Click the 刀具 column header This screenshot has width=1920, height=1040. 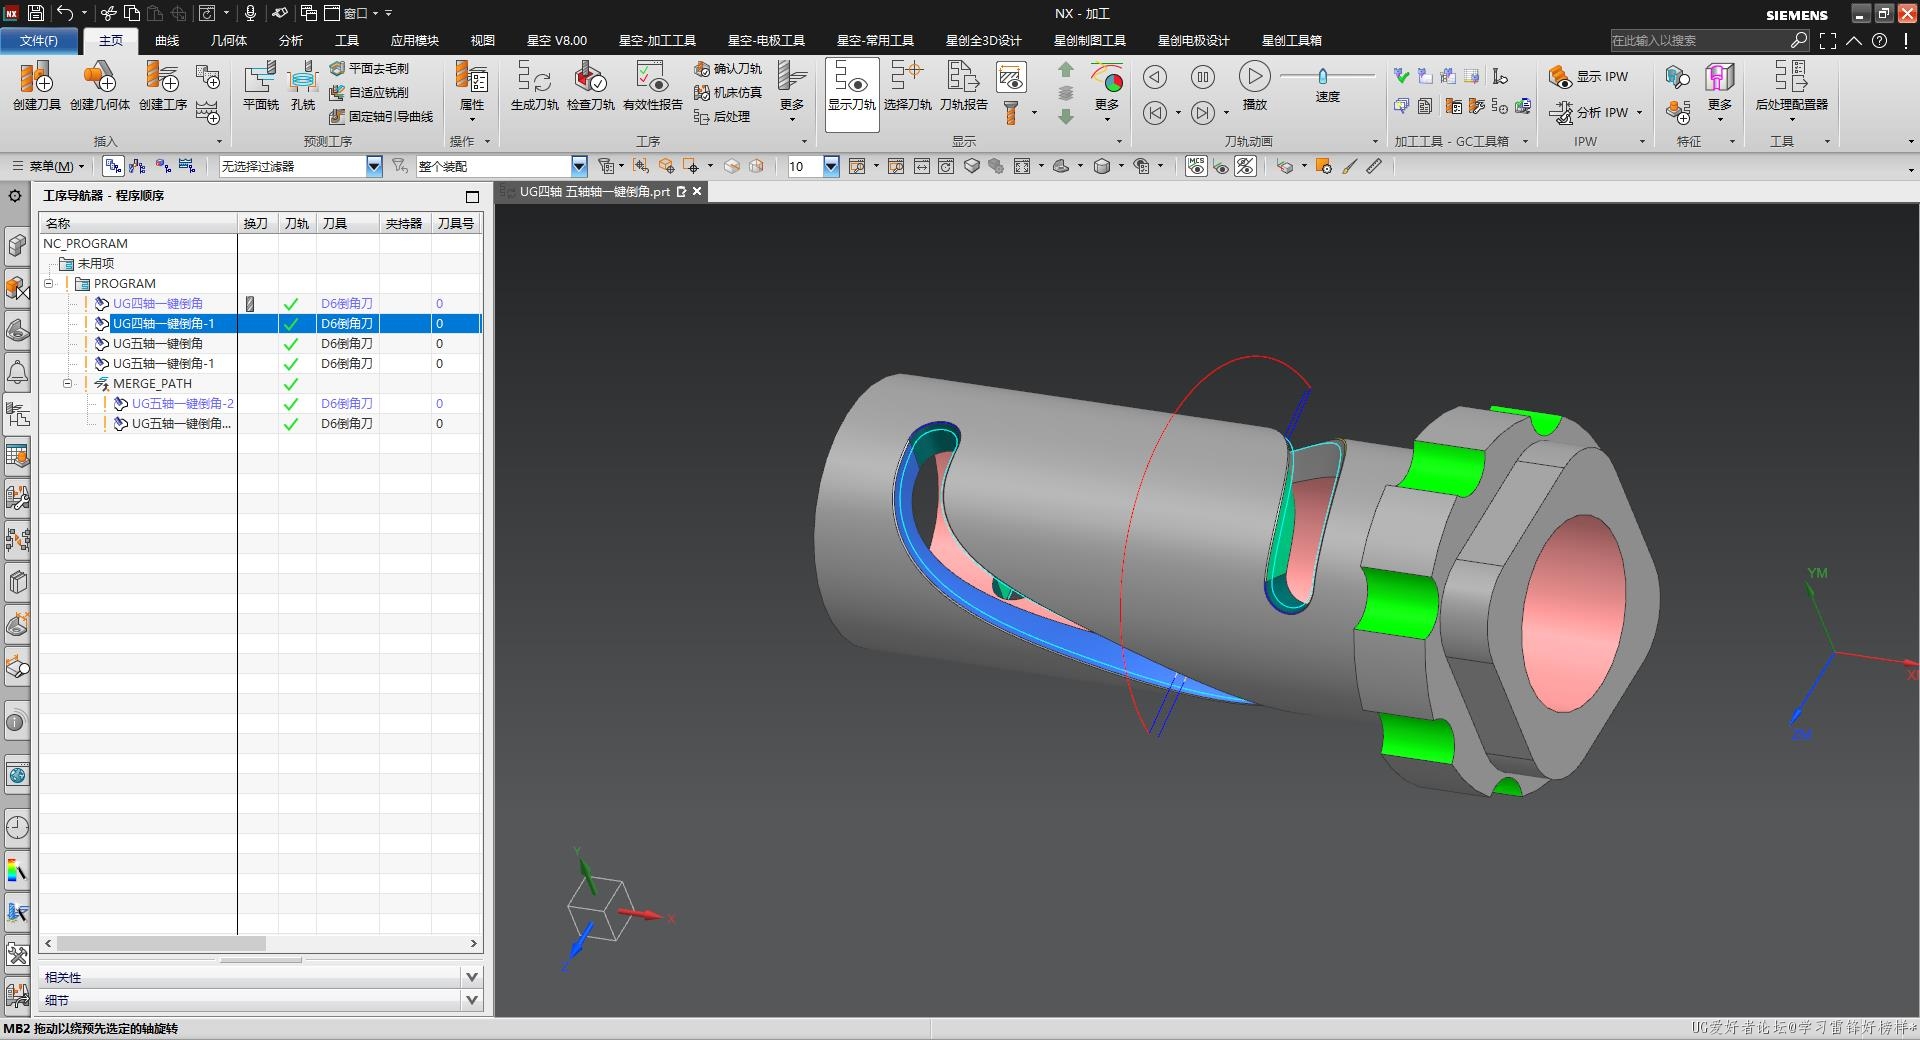[x=347, y=223]
